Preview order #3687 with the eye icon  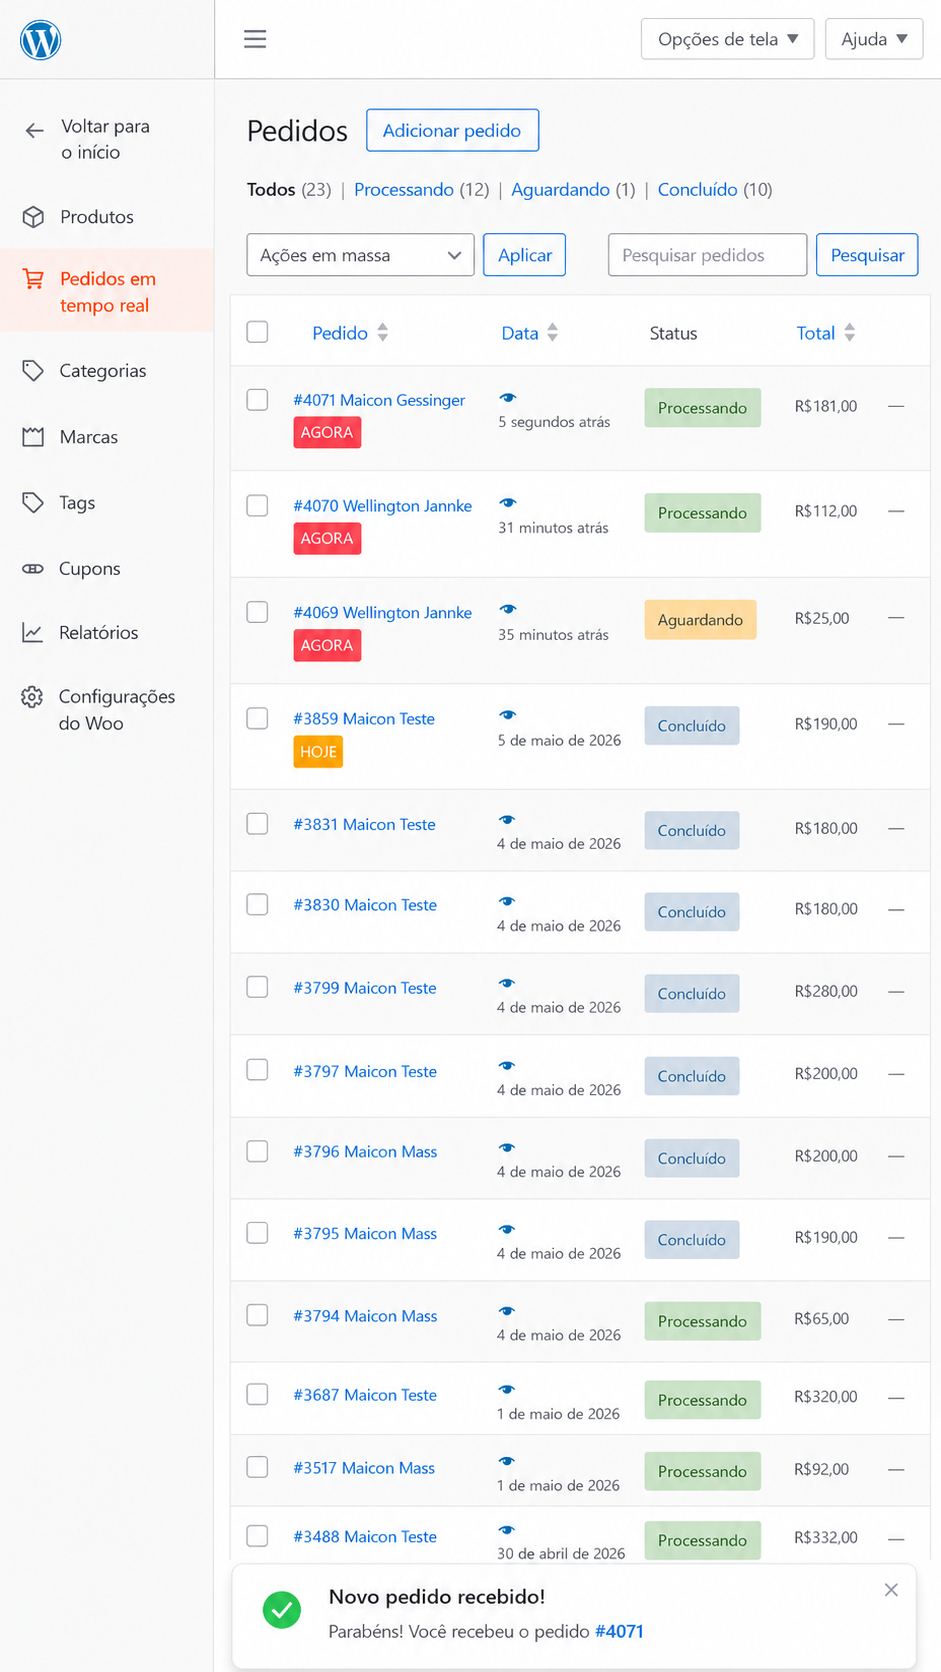point(507,1390)
